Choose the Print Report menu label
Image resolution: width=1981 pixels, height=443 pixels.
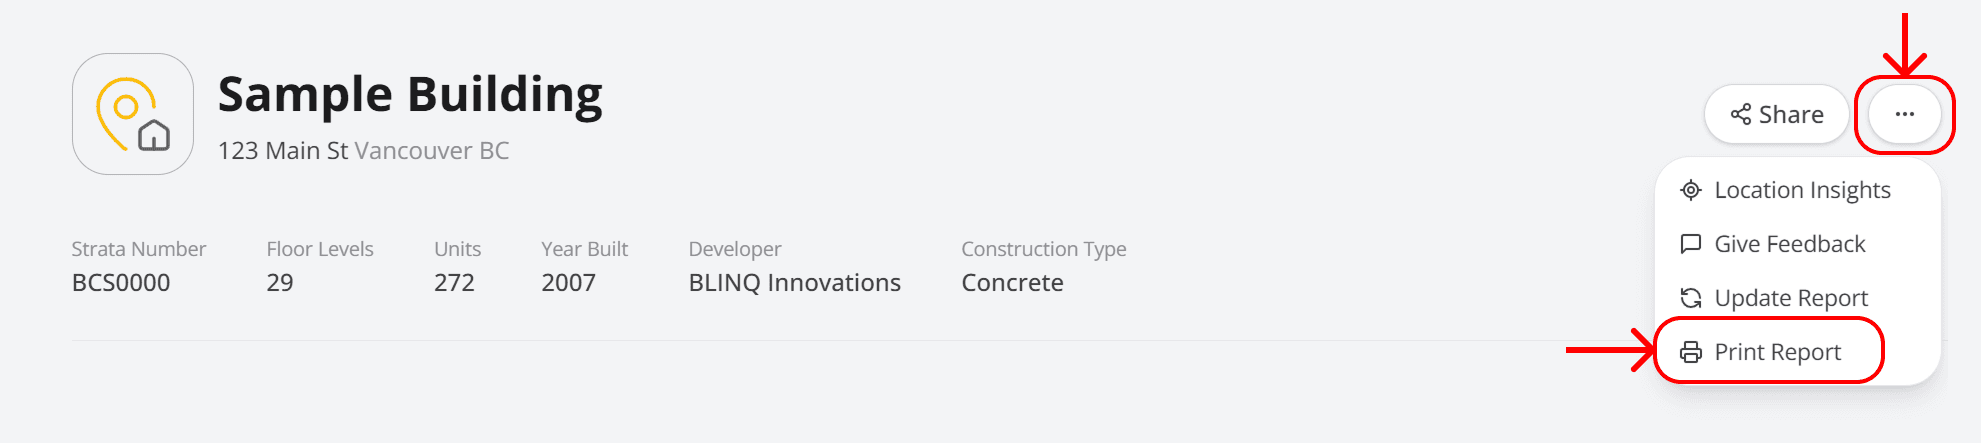[x=1777, y=352]
